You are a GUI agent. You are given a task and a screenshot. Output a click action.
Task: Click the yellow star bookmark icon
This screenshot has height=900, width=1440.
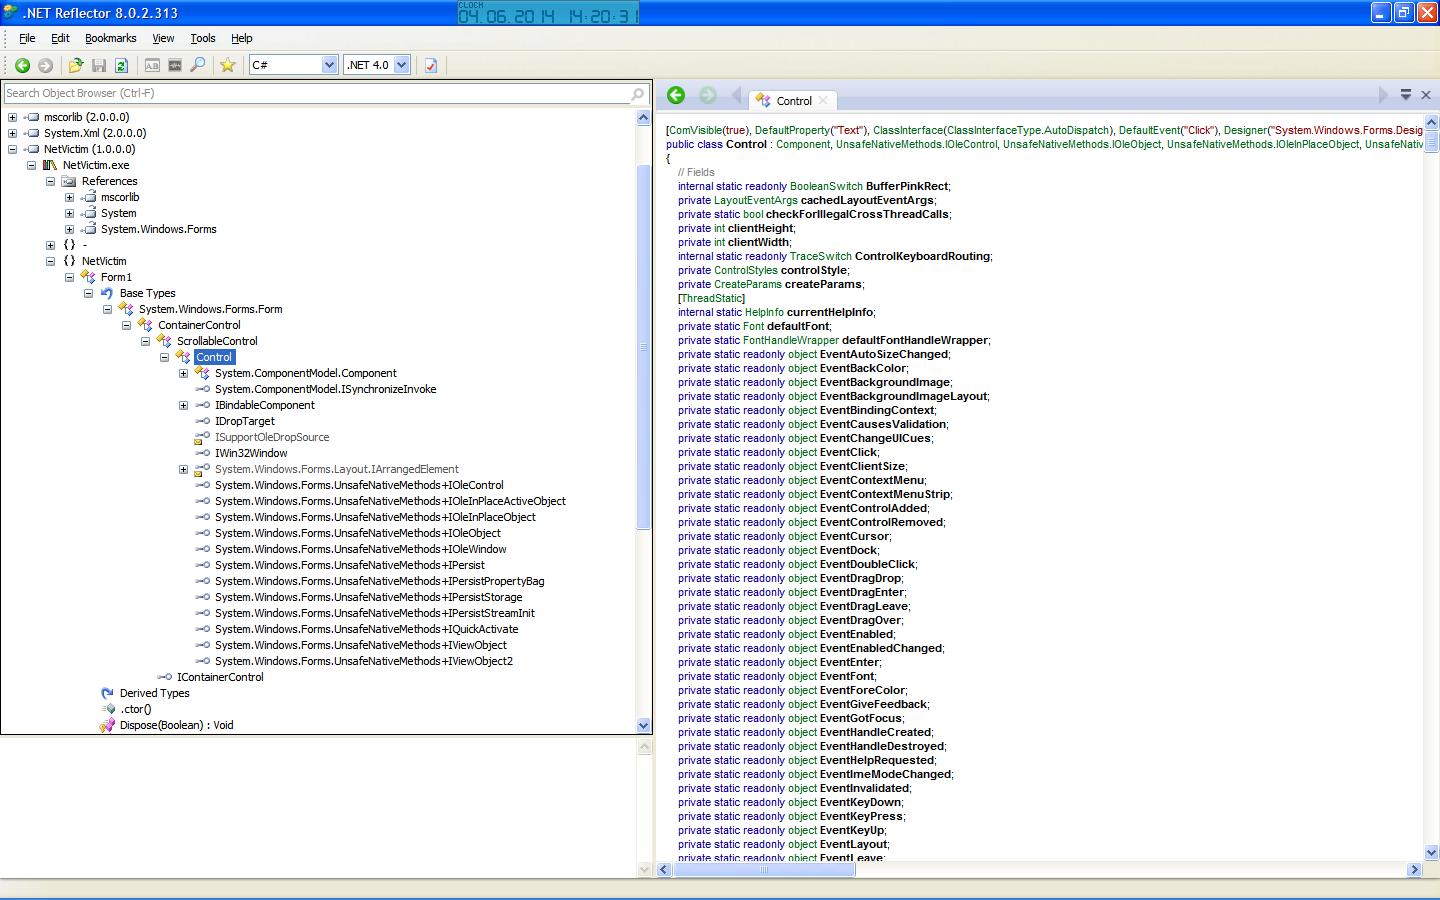coord(228,65)
